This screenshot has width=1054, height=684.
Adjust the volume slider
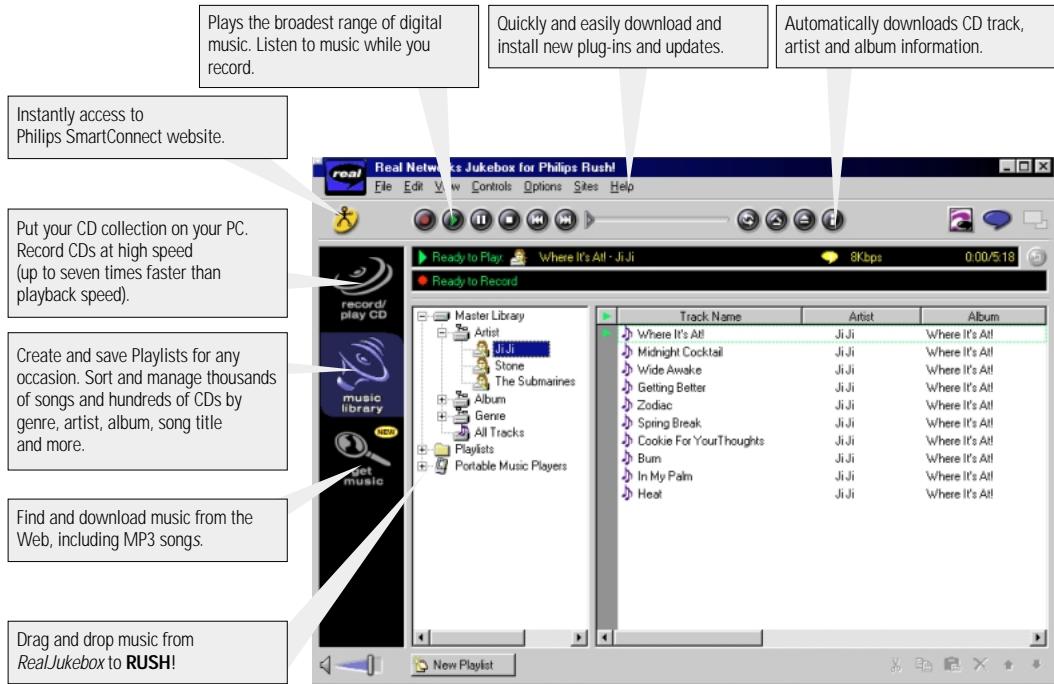[359, 665]
